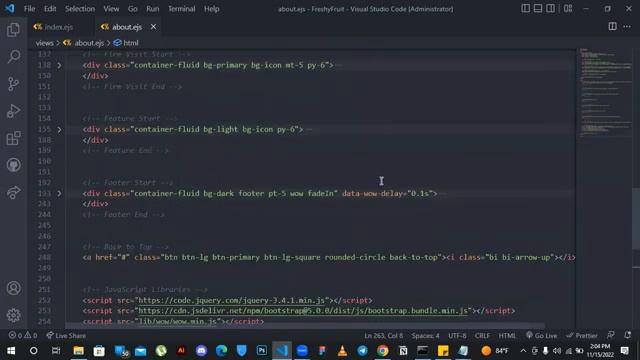This screenshot has height=360, width=640.
Task: Open notifications bell in status bar
Action: click(628, 335)
